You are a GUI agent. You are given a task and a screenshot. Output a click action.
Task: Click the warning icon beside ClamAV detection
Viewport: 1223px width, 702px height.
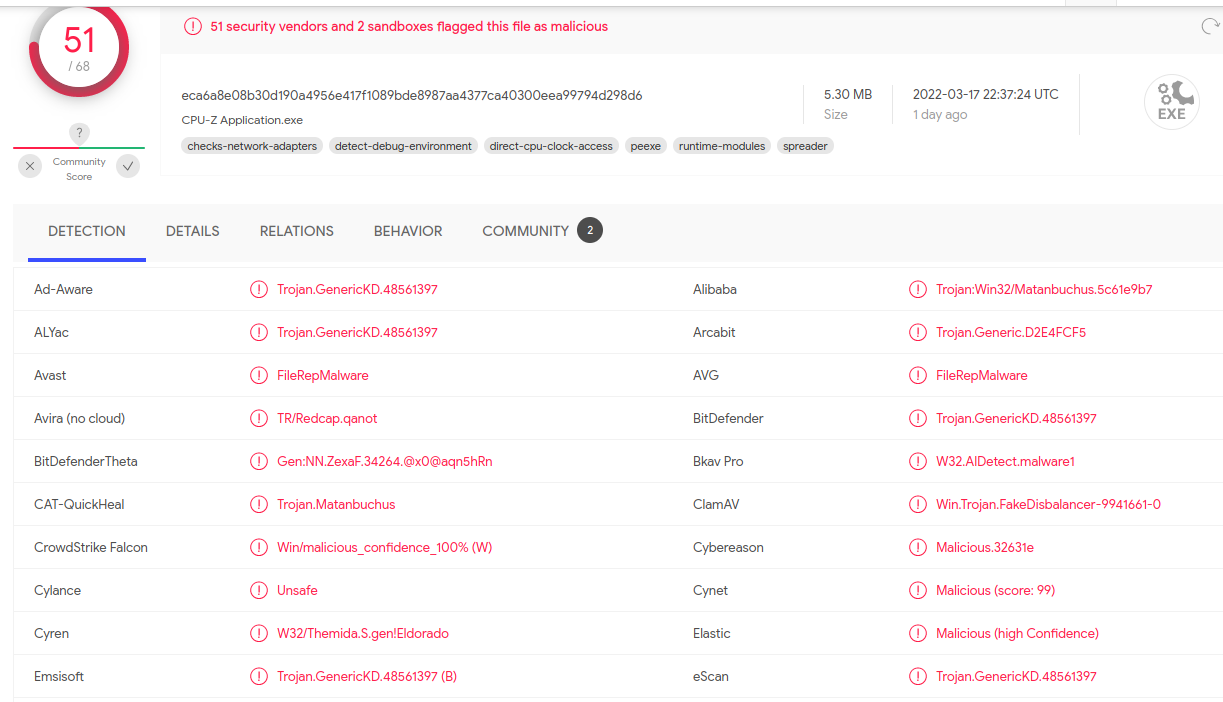(x=917, y=505)
